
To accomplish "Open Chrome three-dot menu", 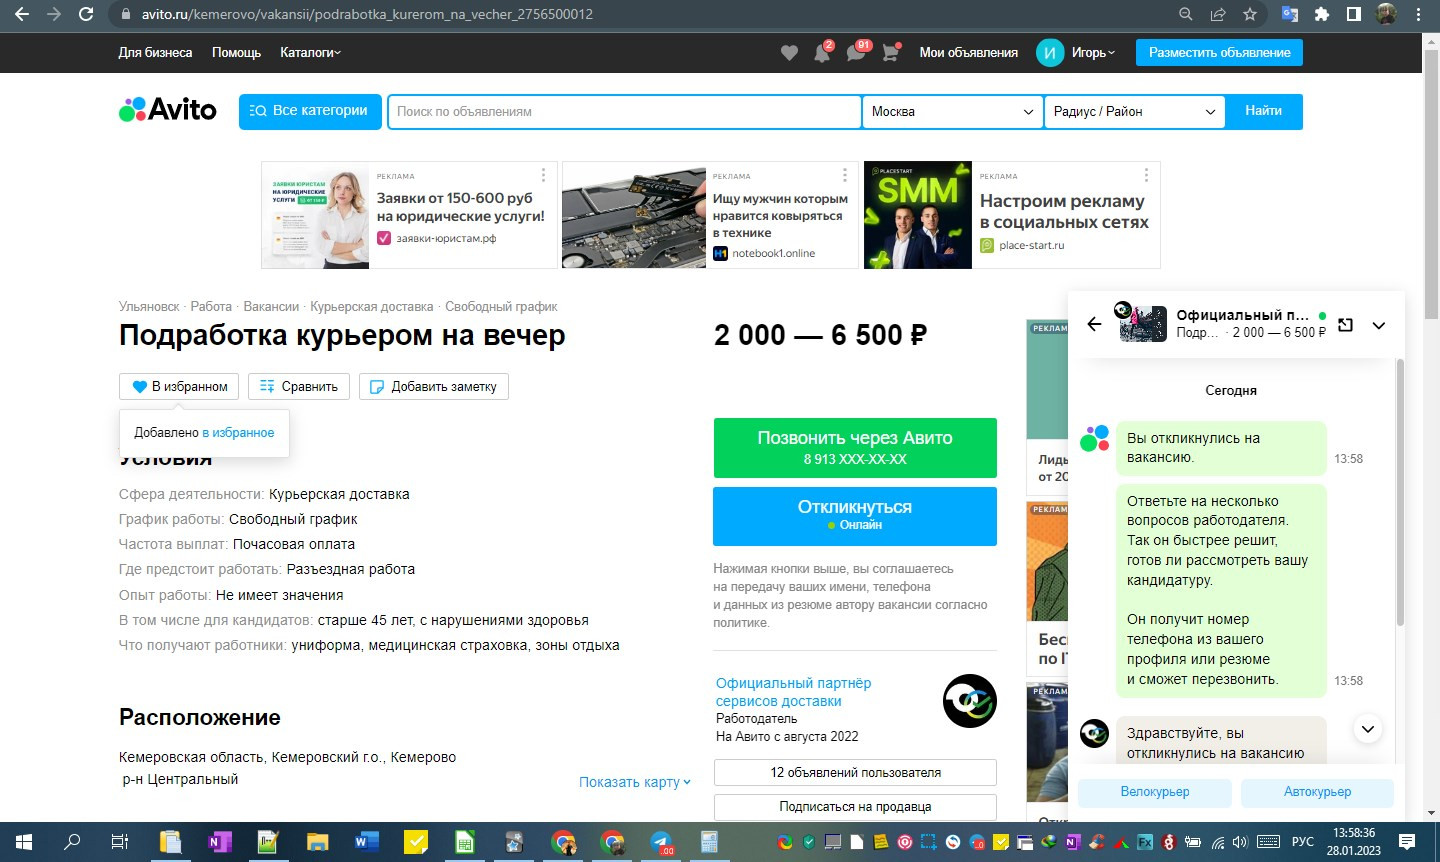I will (1418, 15).
